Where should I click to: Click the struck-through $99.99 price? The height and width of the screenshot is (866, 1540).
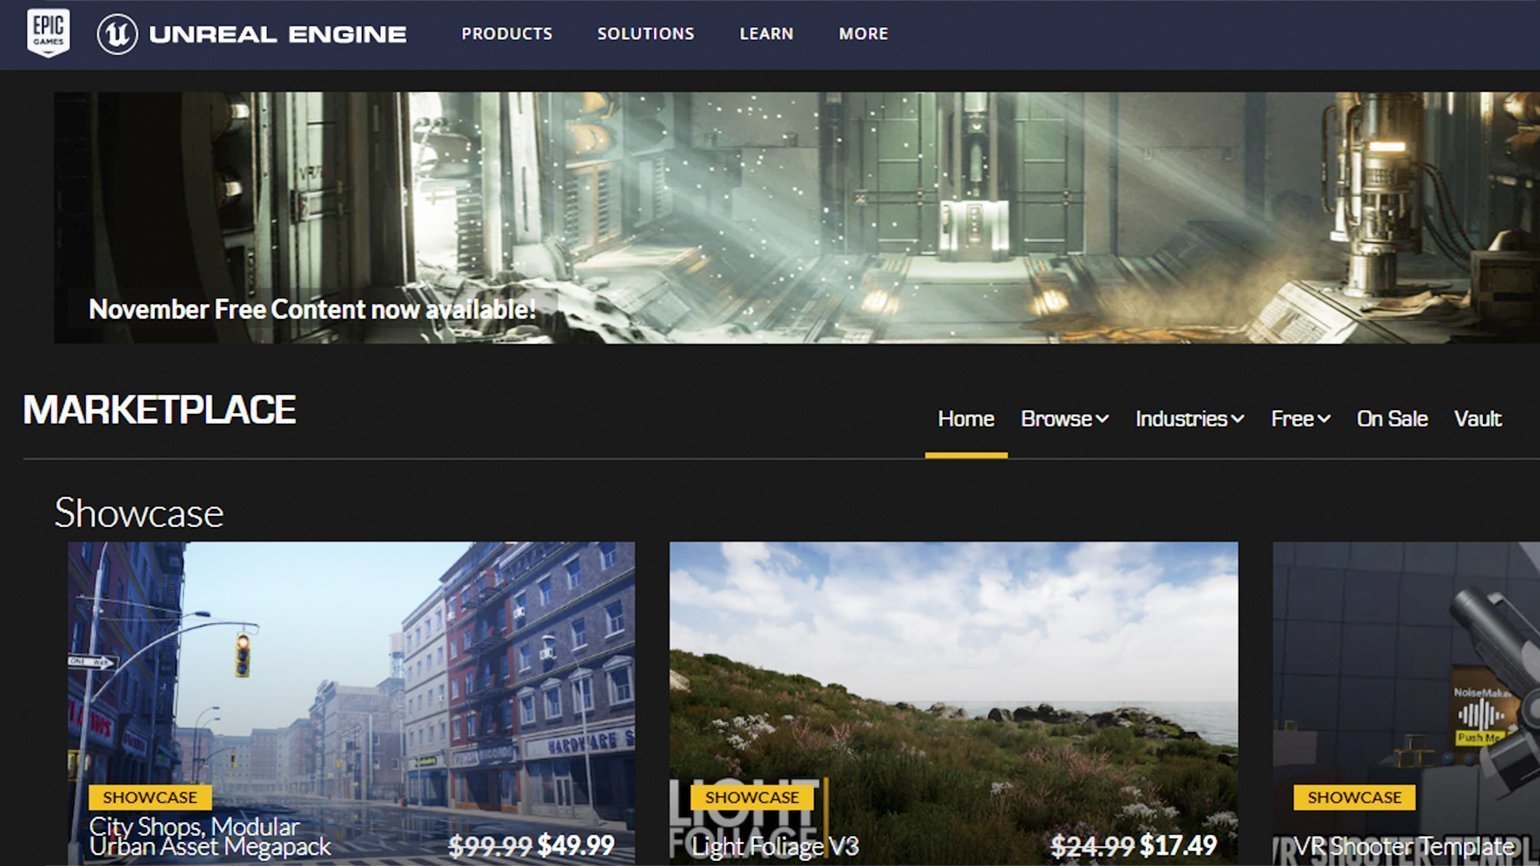(x=490, y=846)
